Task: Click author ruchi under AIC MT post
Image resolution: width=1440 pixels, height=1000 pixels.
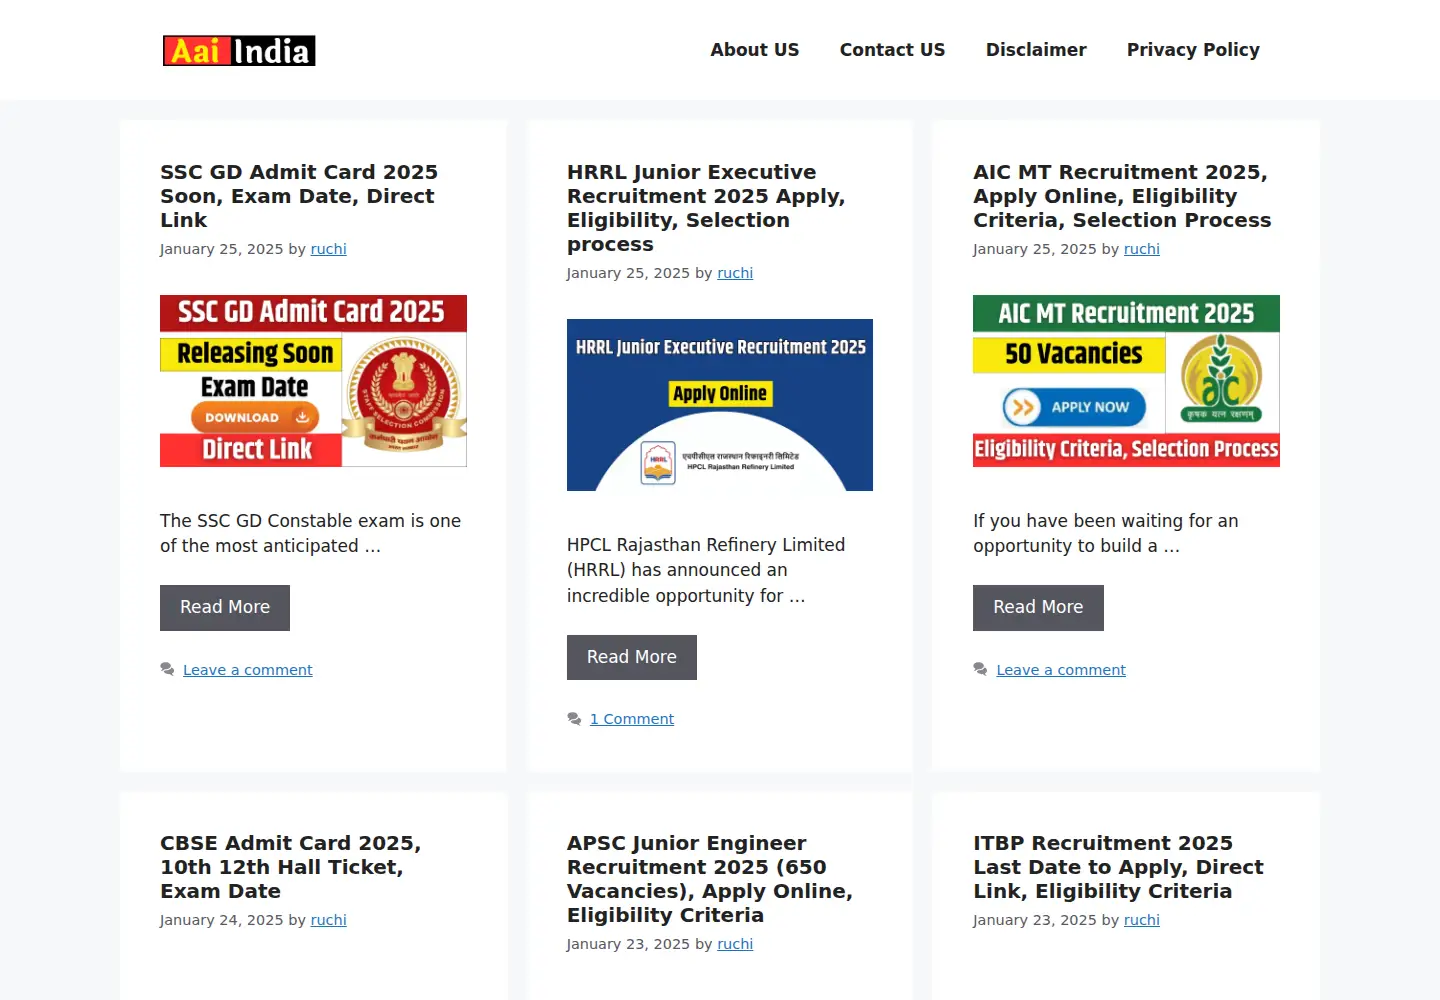Action: (x=1142, y=249)
